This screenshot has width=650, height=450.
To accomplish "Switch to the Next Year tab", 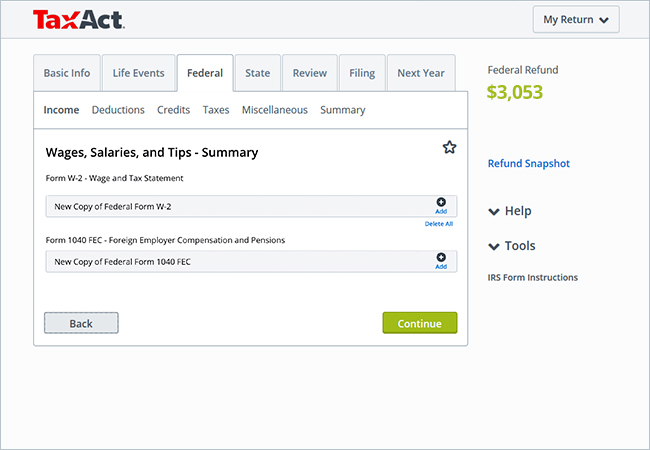I will click(x=421, y=73).
